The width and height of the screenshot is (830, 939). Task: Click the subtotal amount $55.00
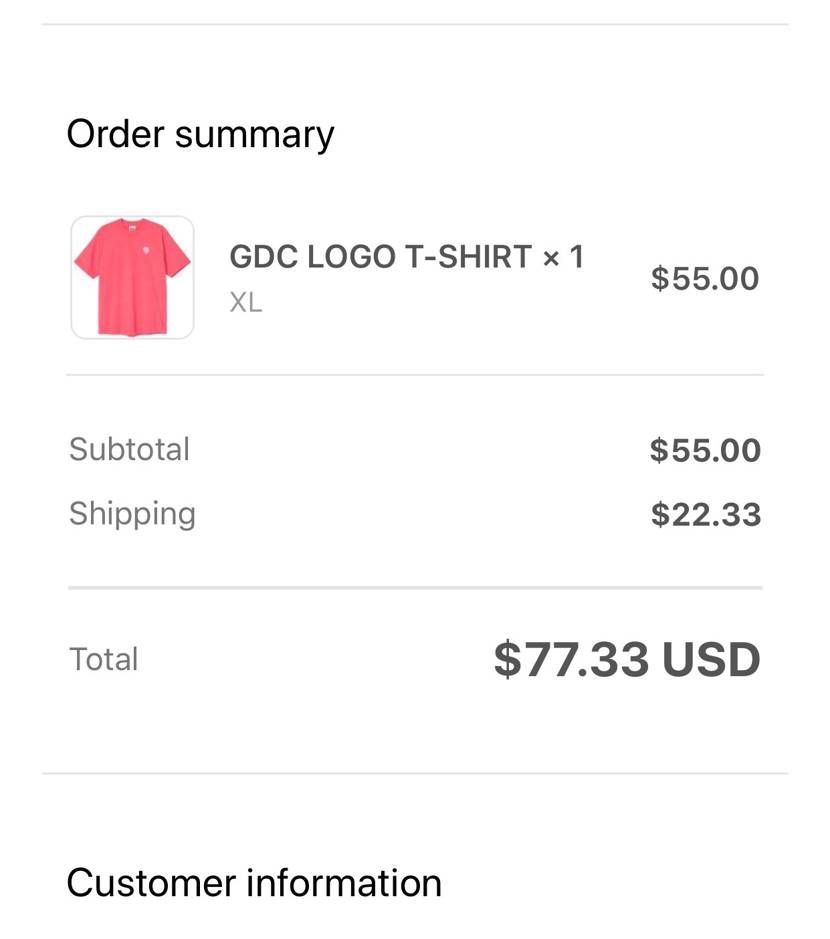coord(705,450)
